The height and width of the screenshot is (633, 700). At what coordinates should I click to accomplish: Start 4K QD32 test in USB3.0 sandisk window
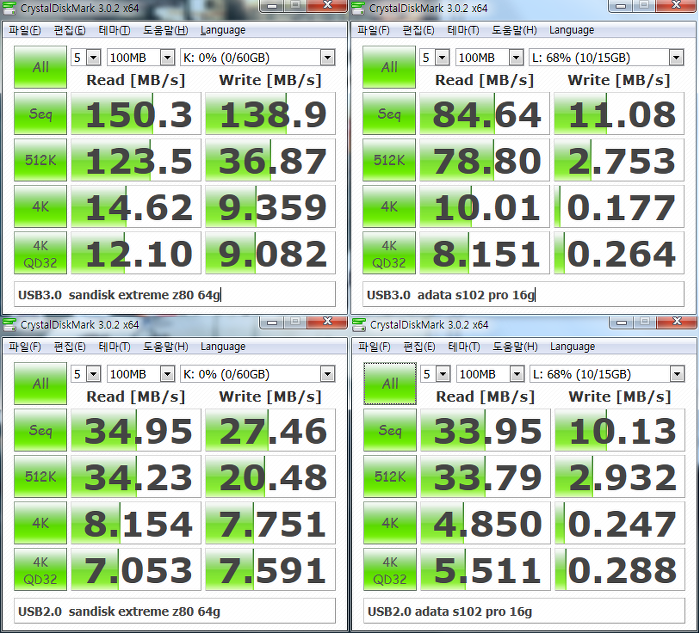40,253
